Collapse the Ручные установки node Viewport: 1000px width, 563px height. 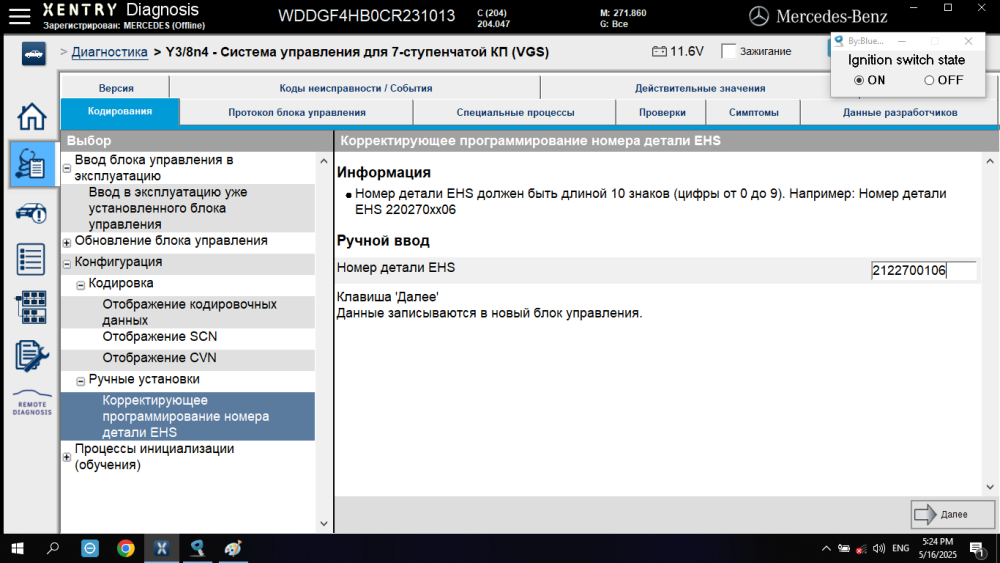81,381
